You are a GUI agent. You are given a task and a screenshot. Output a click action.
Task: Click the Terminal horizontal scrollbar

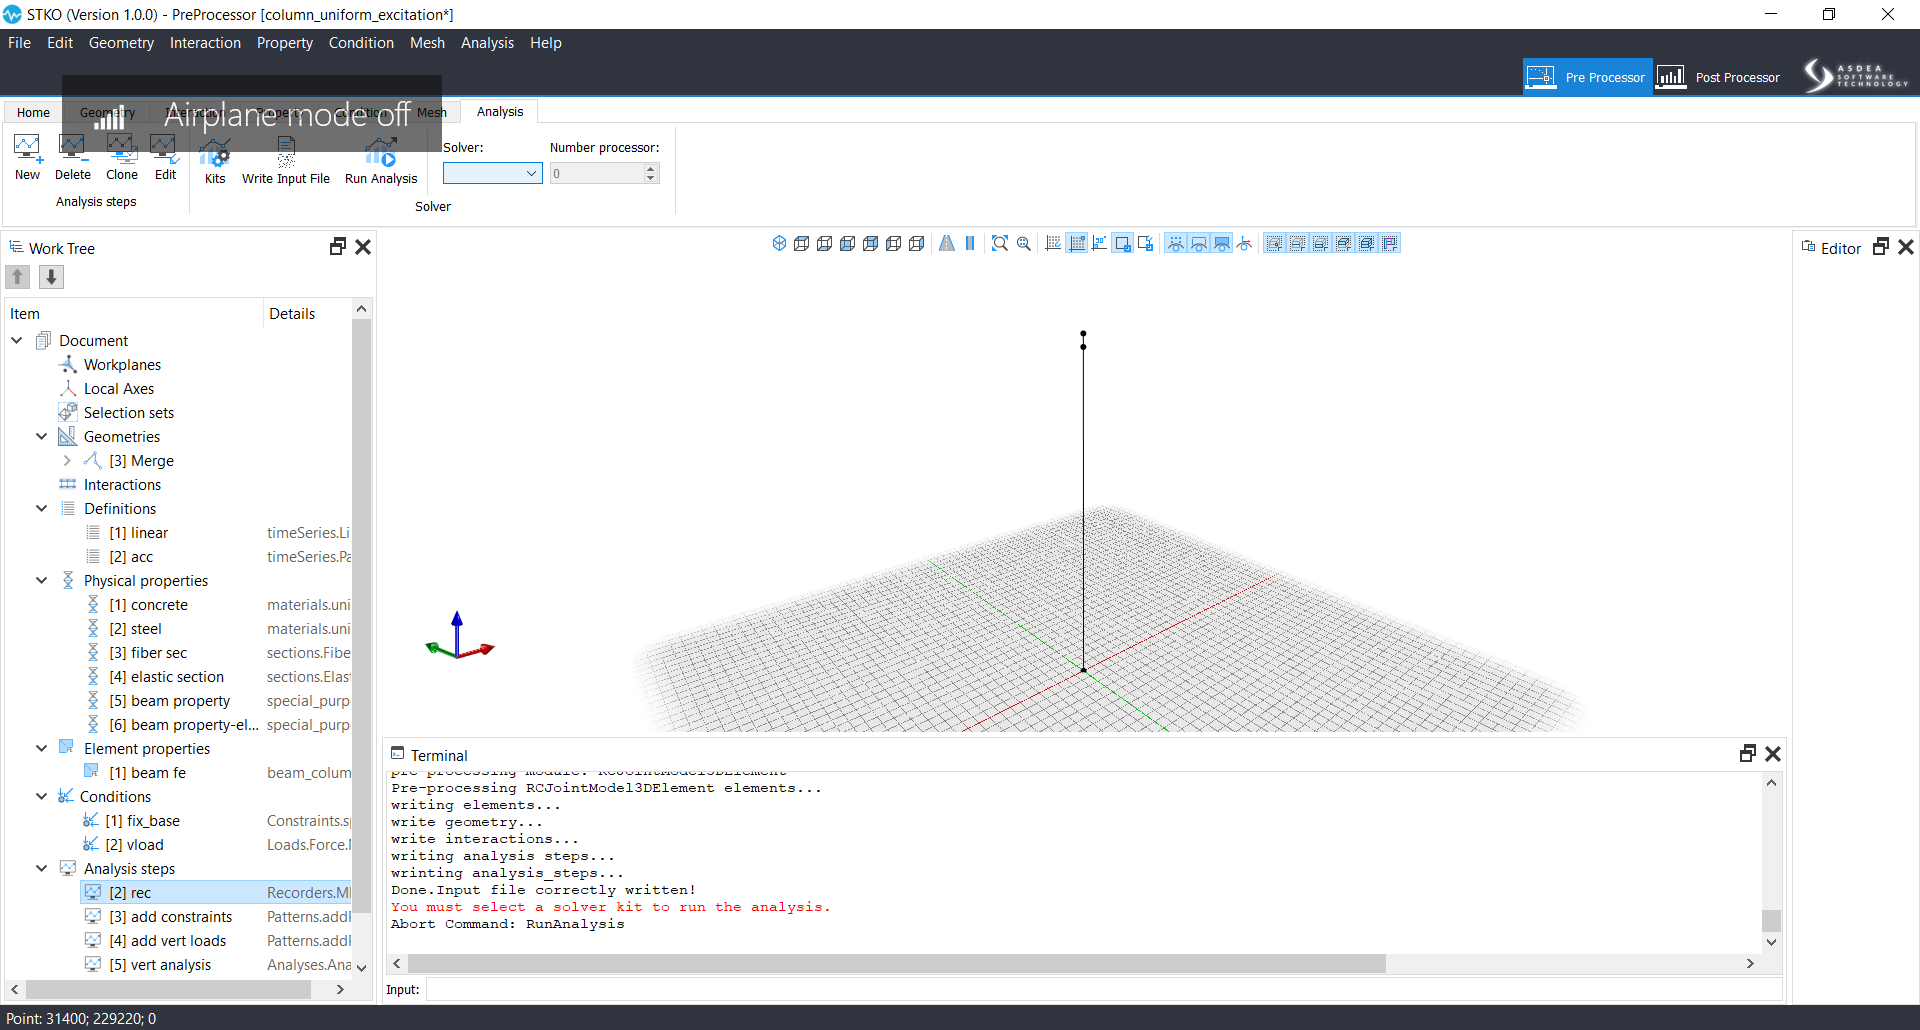coord(897,963)
